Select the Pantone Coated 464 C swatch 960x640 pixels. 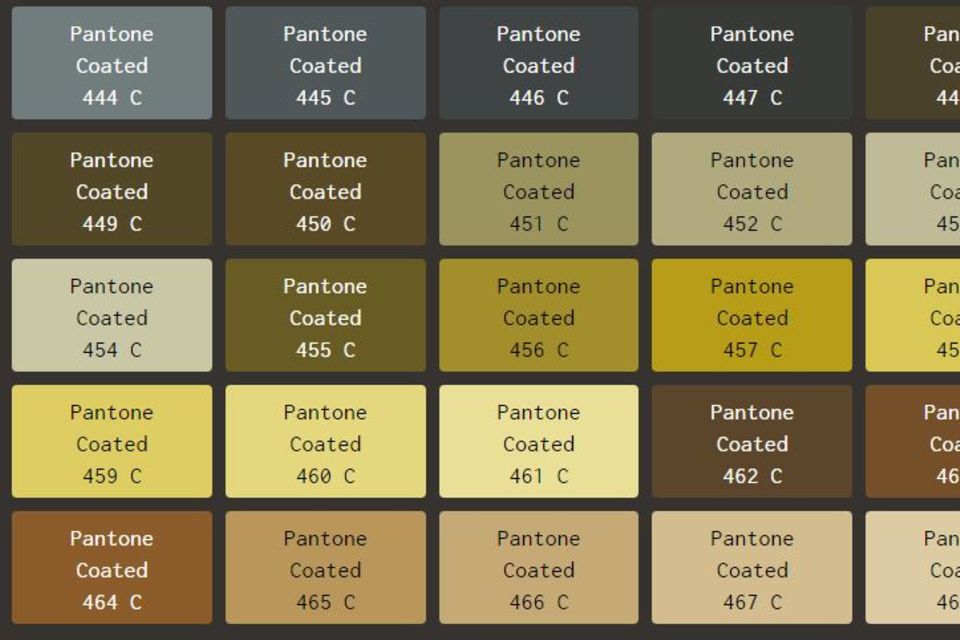pos(112,568)
